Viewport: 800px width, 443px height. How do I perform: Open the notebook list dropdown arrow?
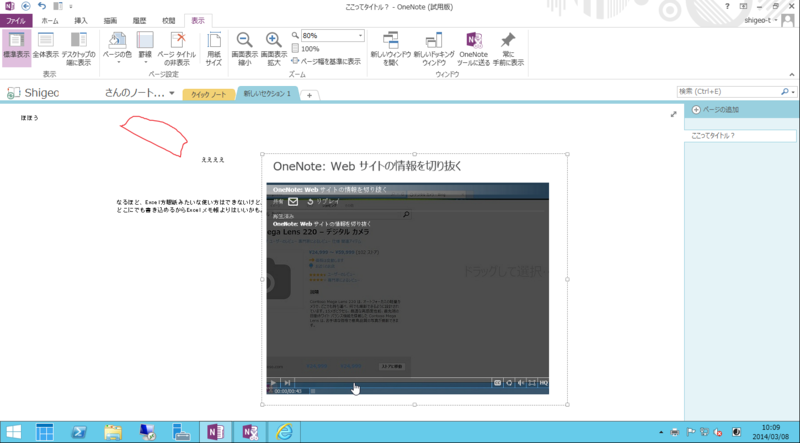click(171, 93)
